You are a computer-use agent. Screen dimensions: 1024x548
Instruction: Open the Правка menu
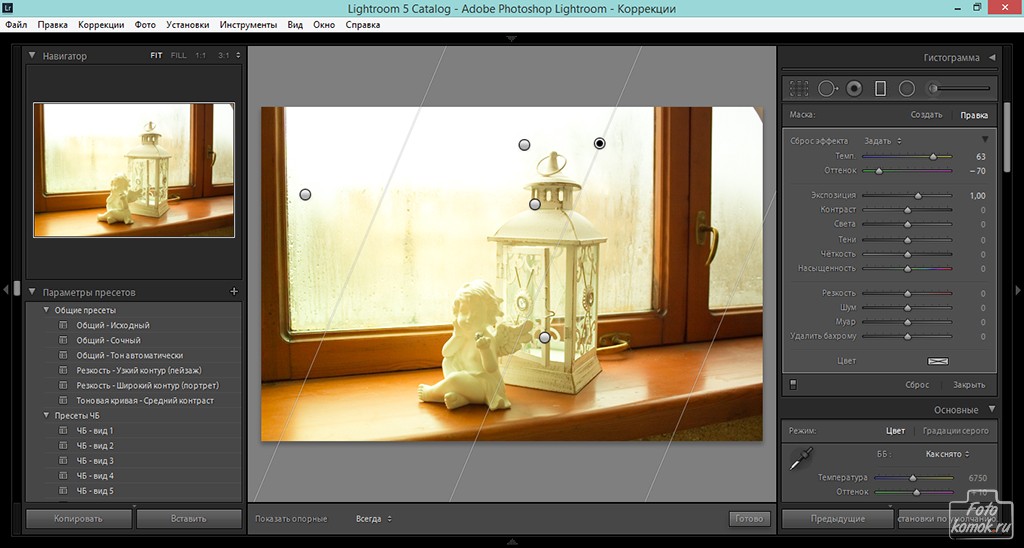pyautogui.click(x=52, y=25)
